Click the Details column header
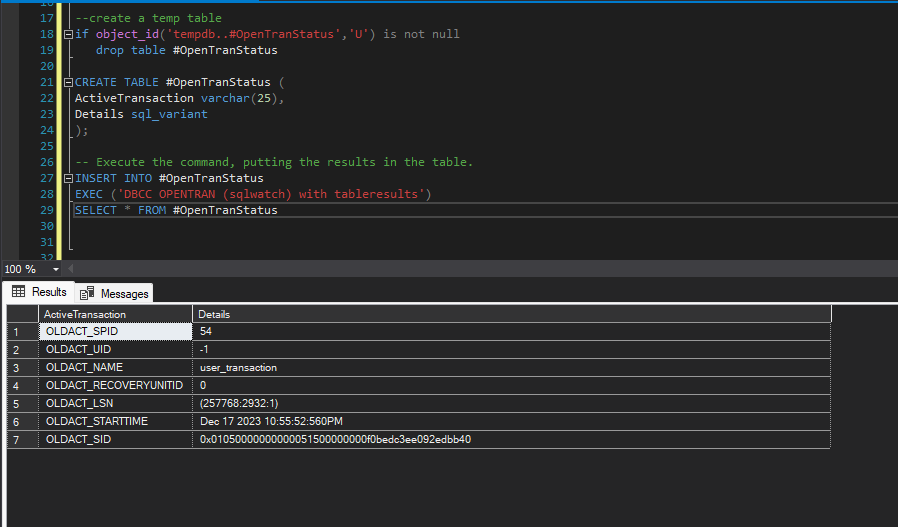 511,314
